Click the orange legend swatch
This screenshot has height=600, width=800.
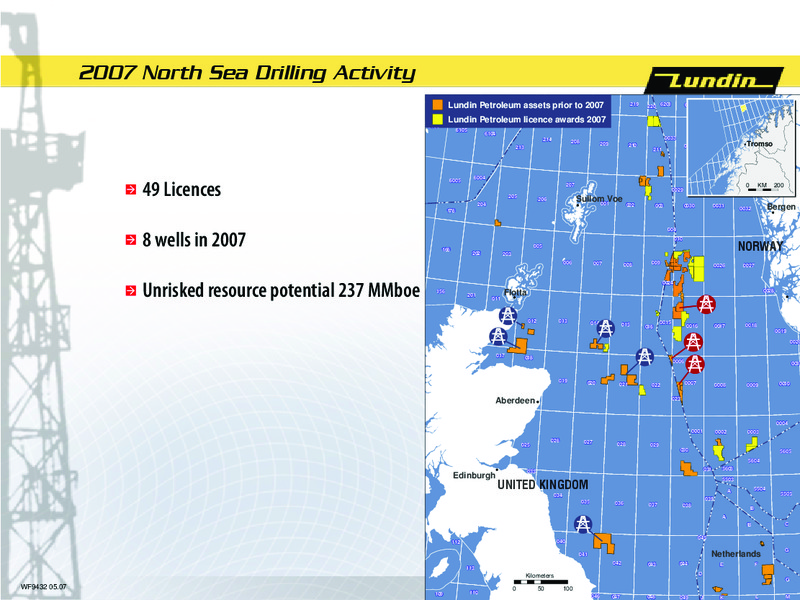tap(437, 105)
